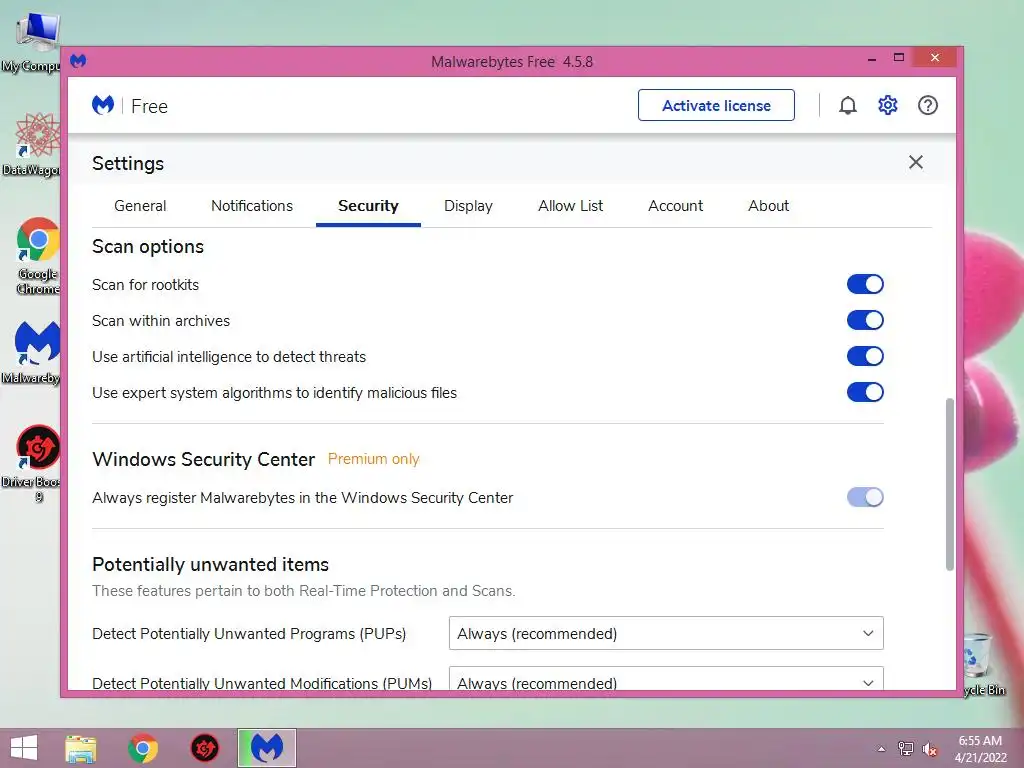Close the Settings panel with X
This screenshot has width=1024, height=768.
click(x=916, y=162)
